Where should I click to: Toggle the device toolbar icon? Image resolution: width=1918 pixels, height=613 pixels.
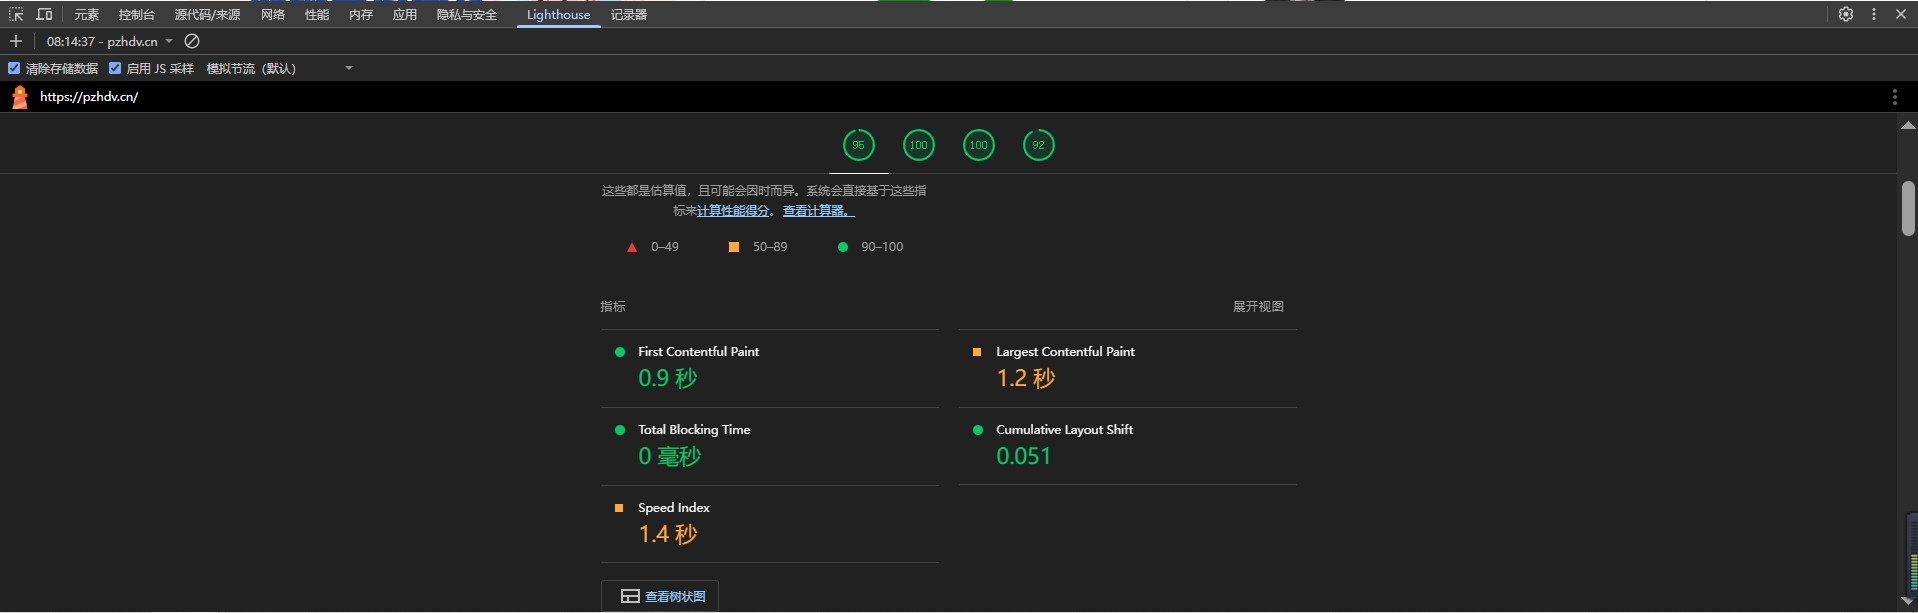(44, 14)
